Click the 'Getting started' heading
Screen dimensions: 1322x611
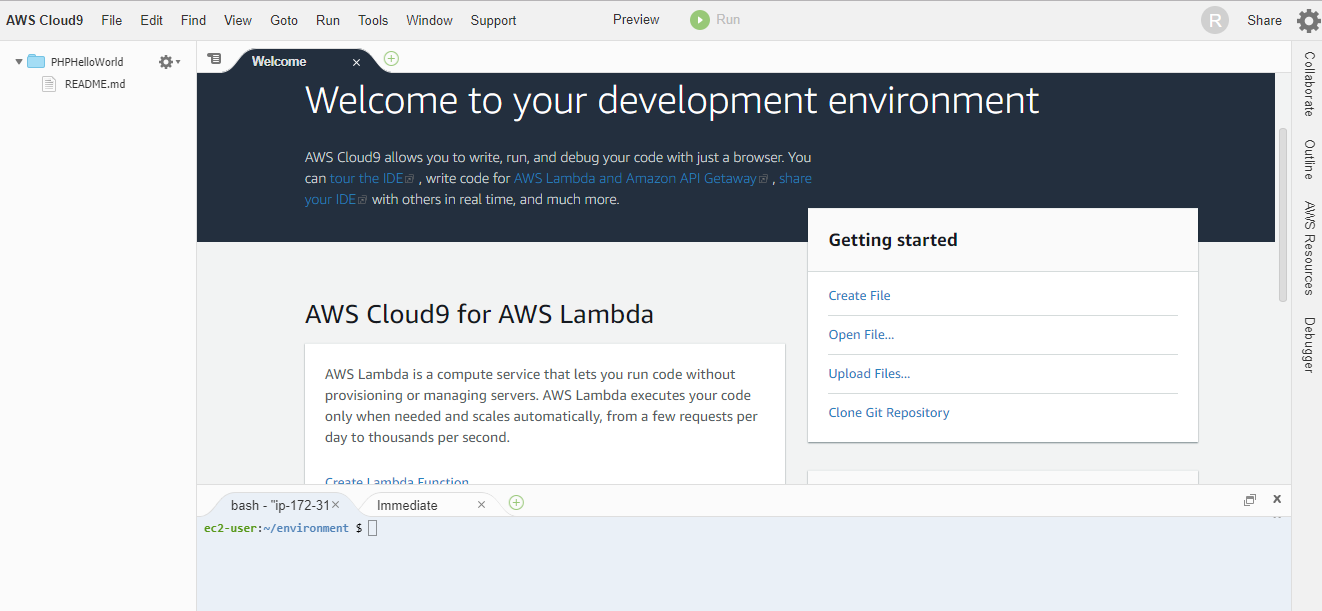pos(893,240)
